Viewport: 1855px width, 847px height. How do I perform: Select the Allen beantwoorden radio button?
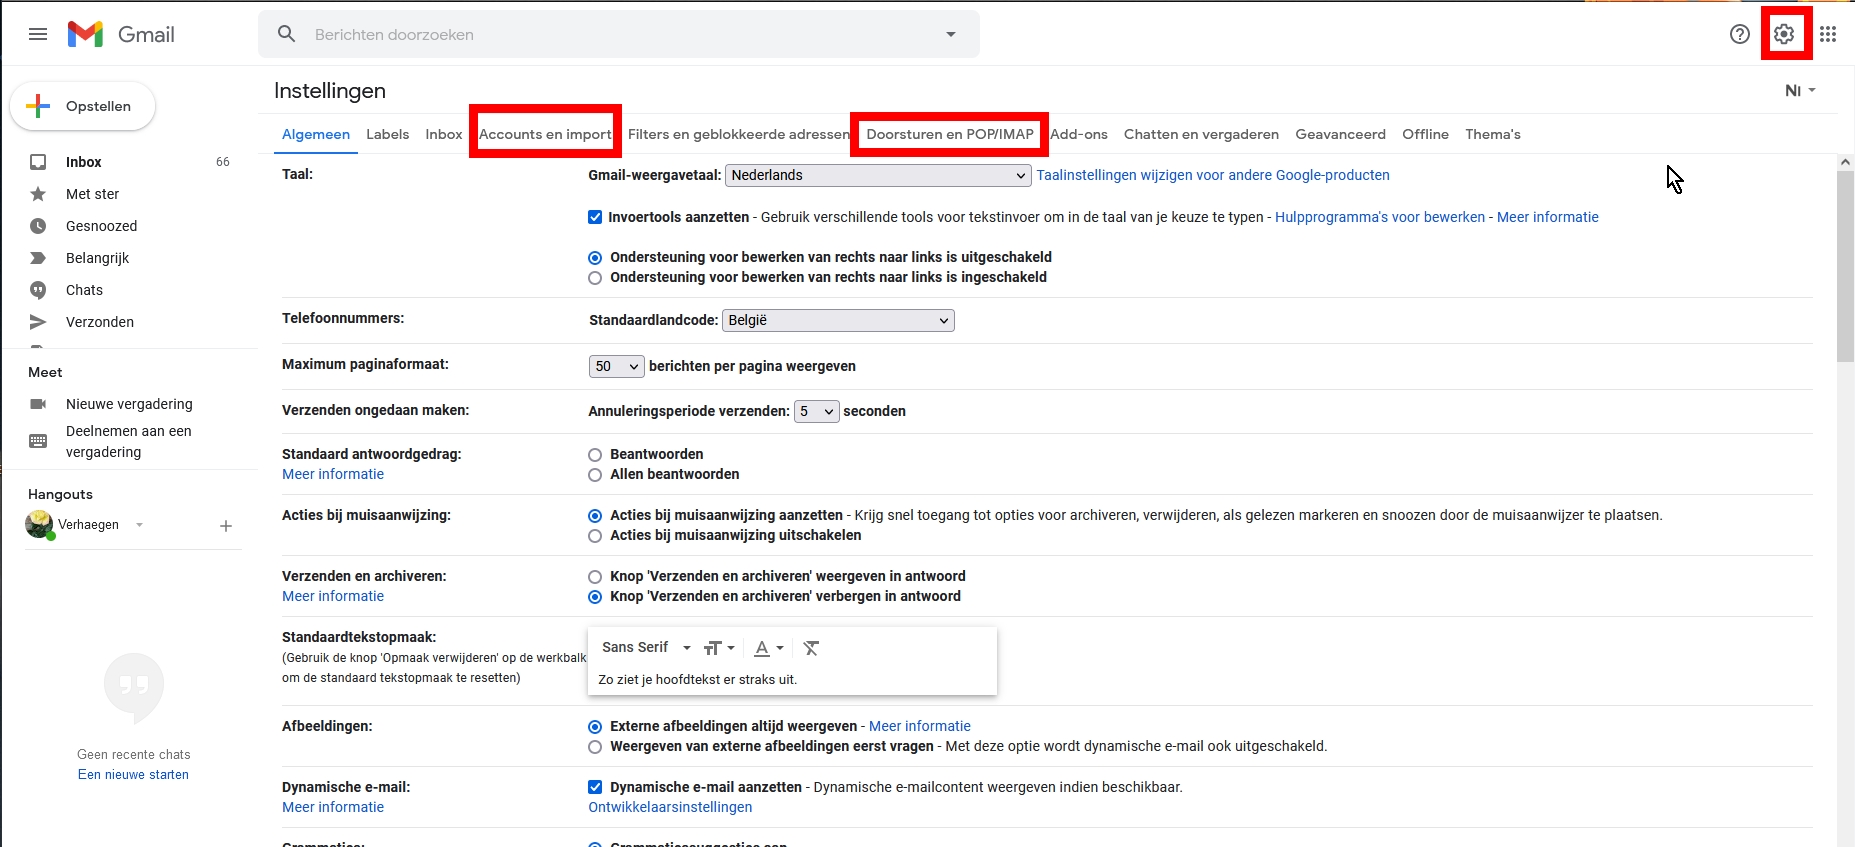(595, 475)
